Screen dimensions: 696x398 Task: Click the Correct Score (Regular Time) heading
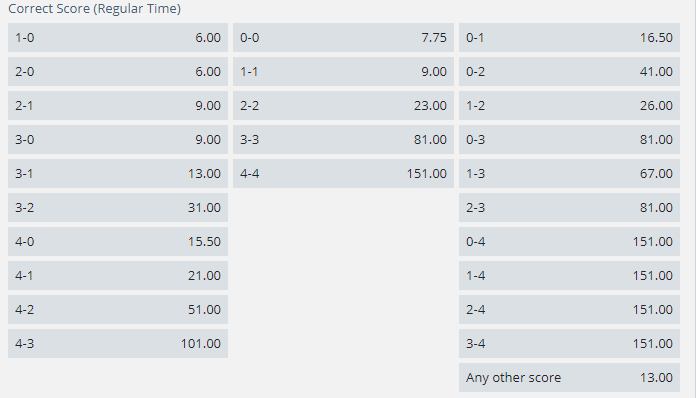(95, 9)
